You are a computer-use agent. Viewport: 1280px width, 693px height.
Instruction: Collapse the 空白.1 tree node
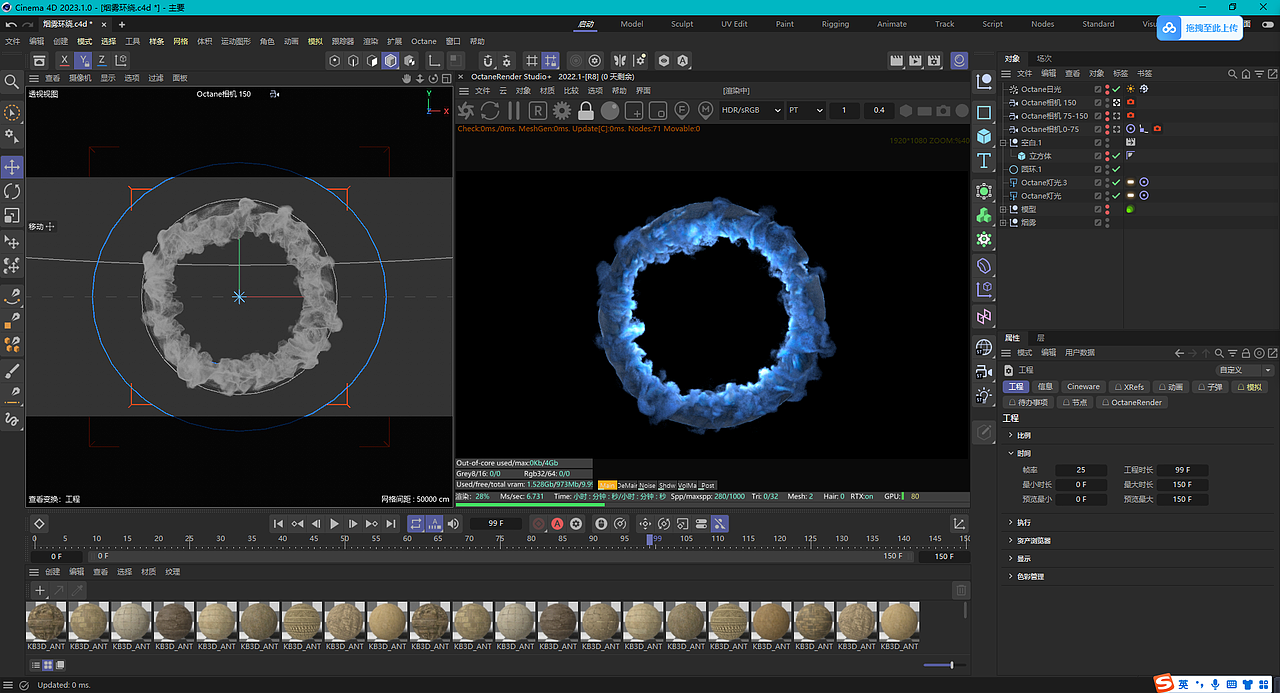coord(1004,143)
